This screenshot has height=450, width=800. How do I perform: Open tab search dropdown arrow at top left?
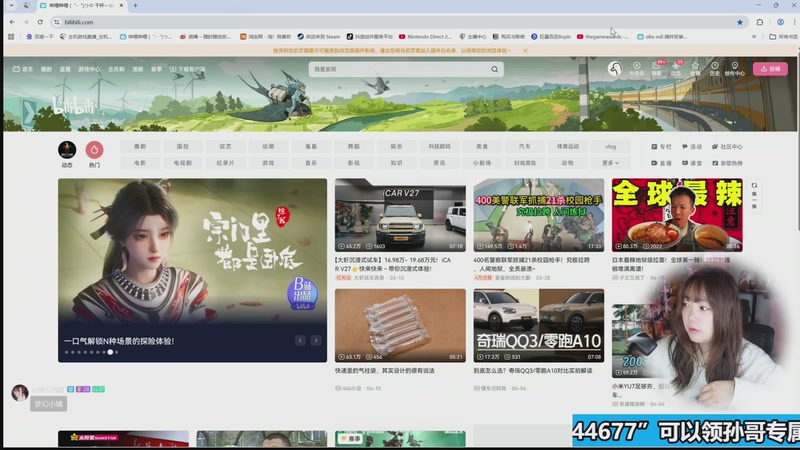coord(11,5)
